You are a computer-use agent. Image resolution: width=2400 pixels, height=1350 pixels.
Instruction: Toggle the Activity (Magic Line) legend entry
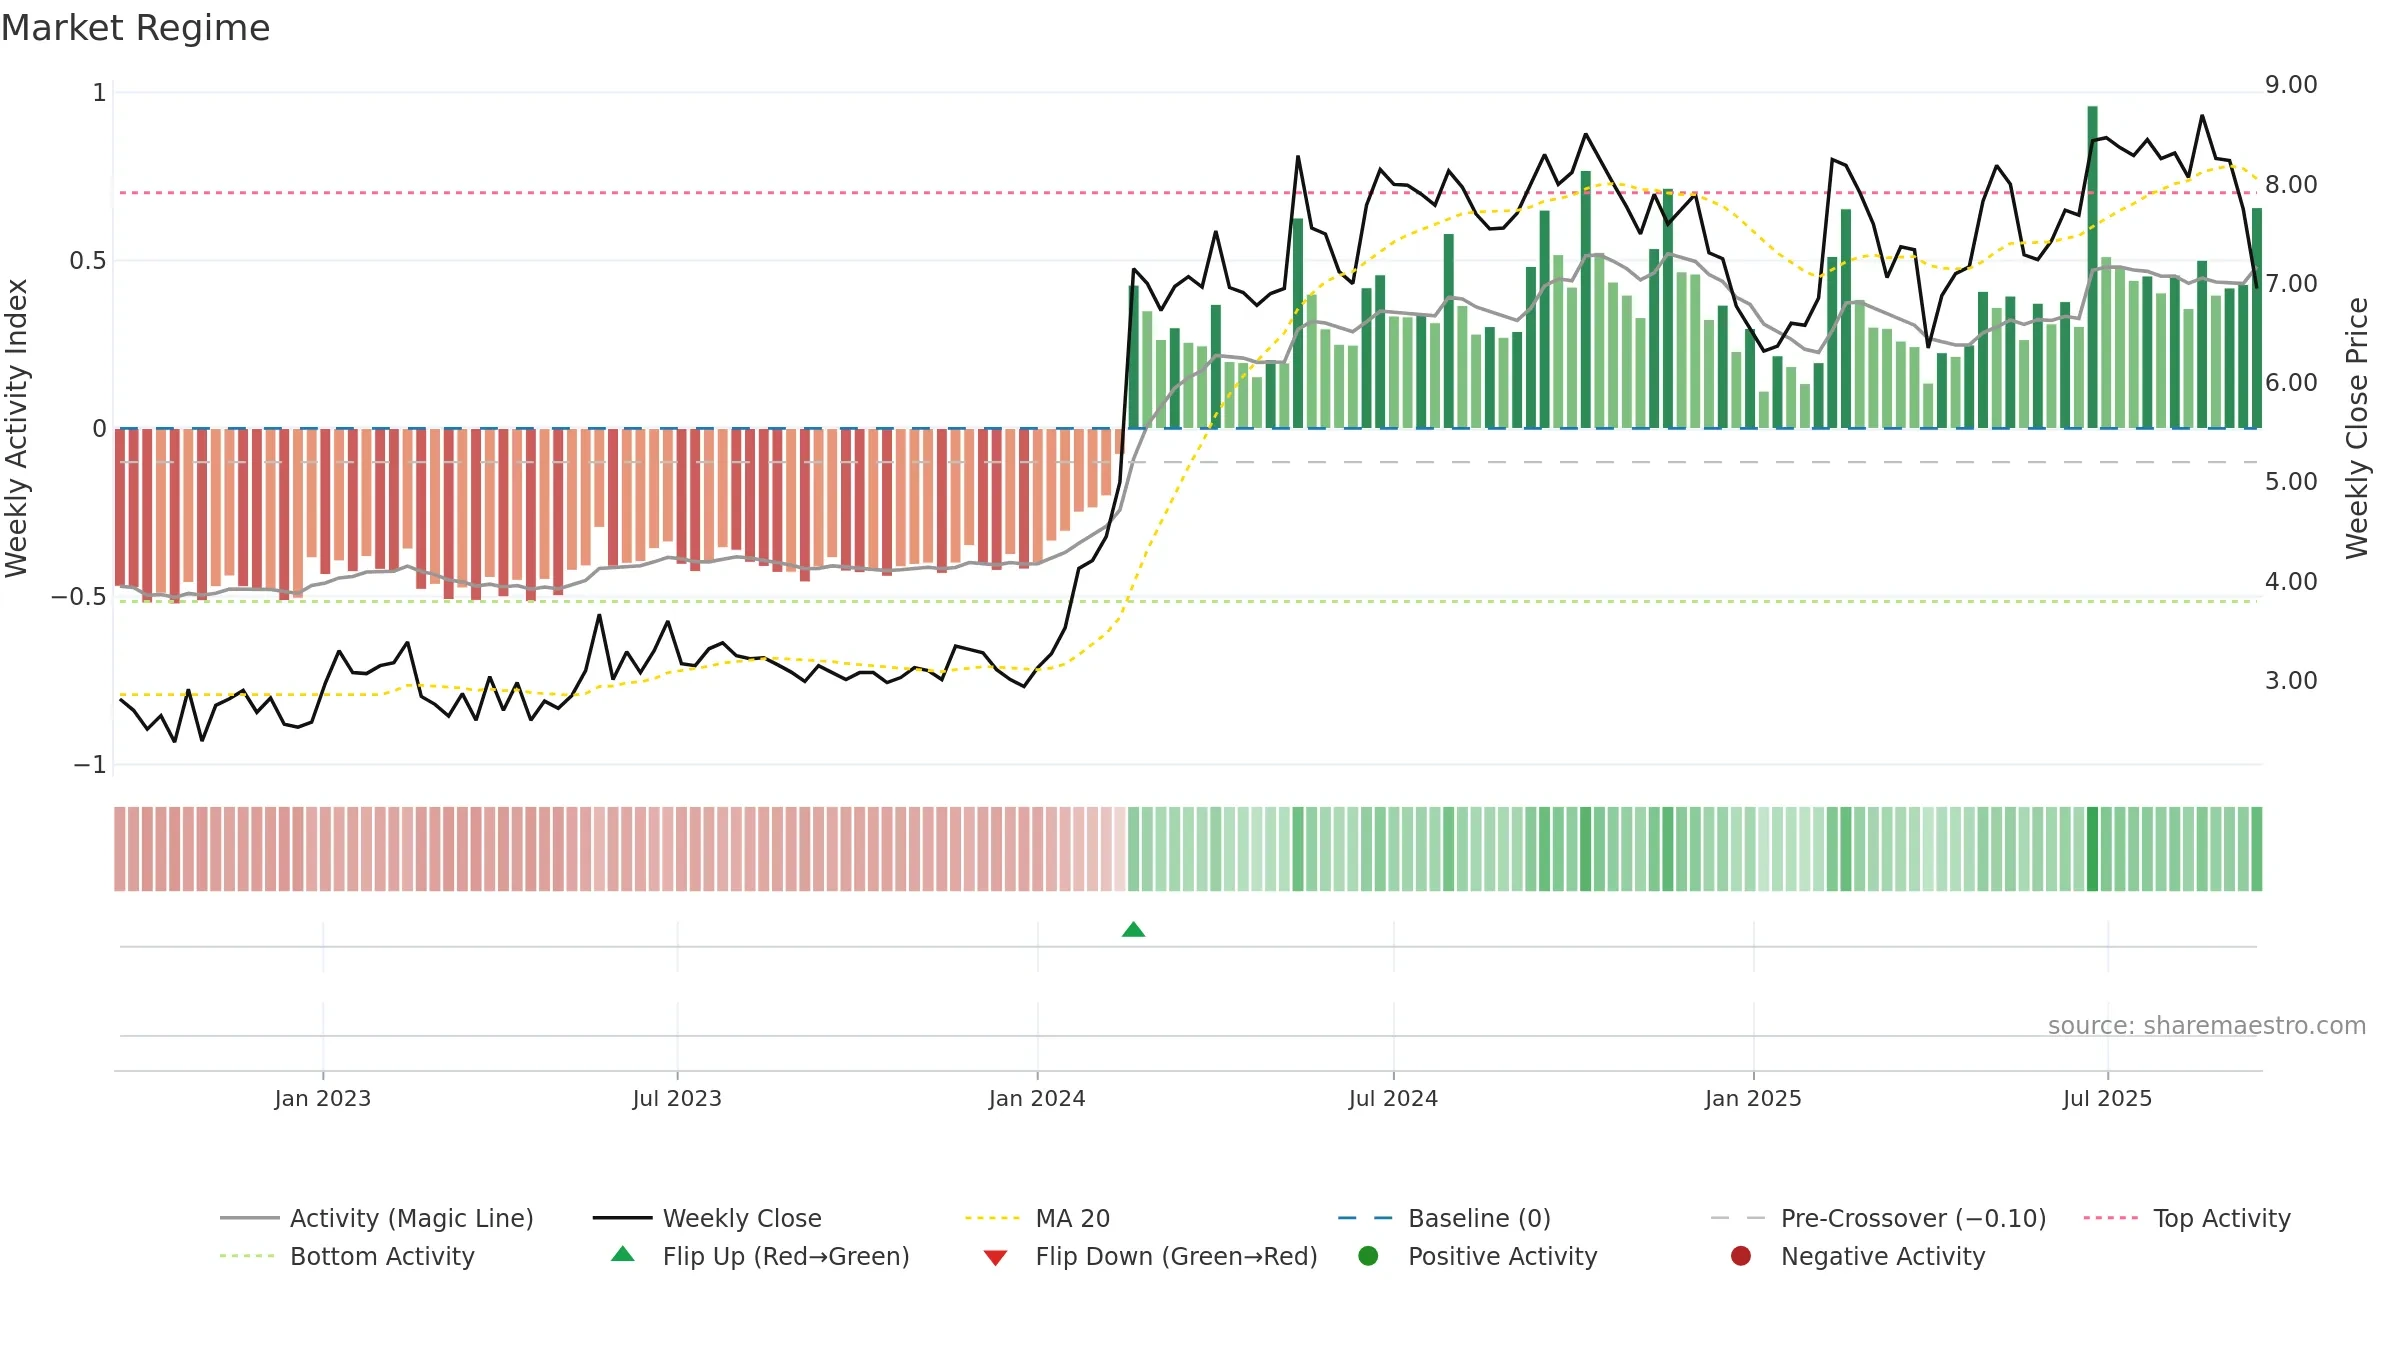[x=377, y=1218]
